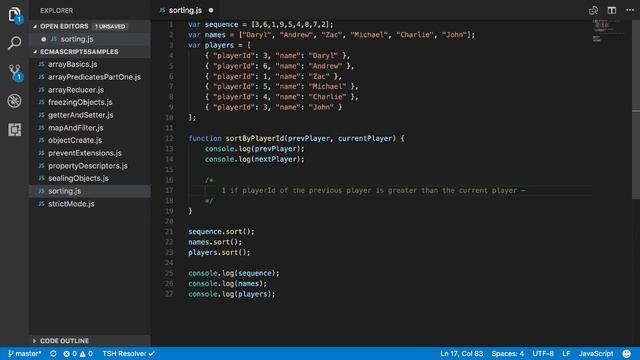Change indentation via Spaces: 4
640x360 pixels.
[507, 353]
